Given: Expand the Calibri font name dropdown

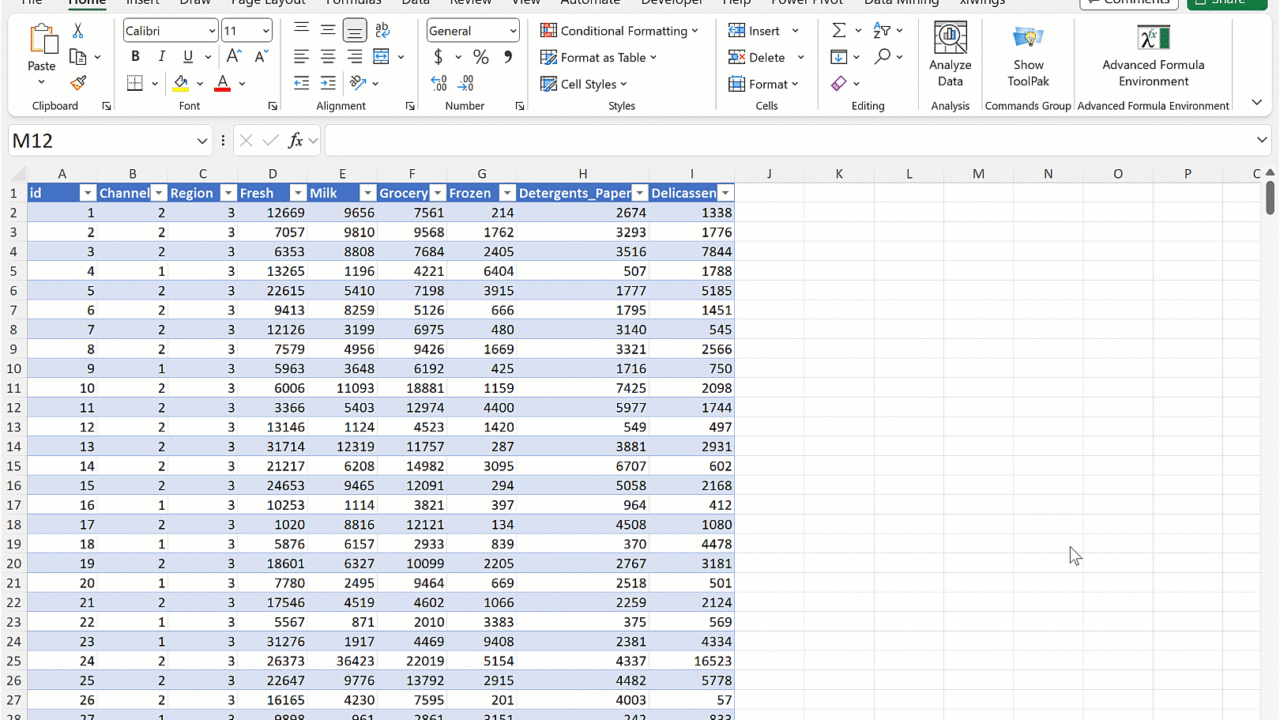Looking at the screenshot, I should pyautogui.click(x=212, y=31).
